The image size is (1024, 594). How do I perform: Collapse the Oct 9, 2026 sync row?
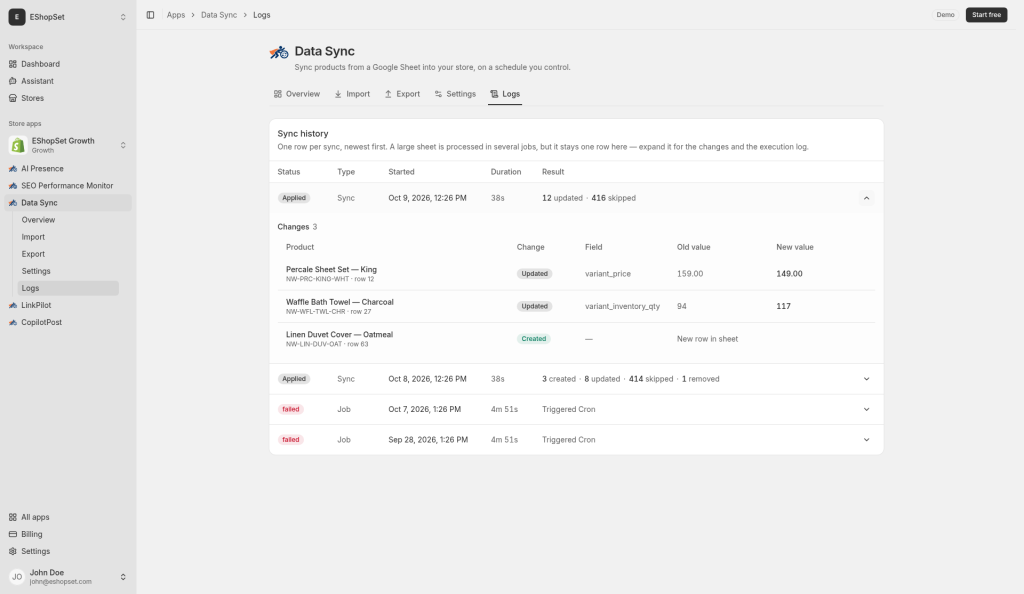click(x=867, y=198)
